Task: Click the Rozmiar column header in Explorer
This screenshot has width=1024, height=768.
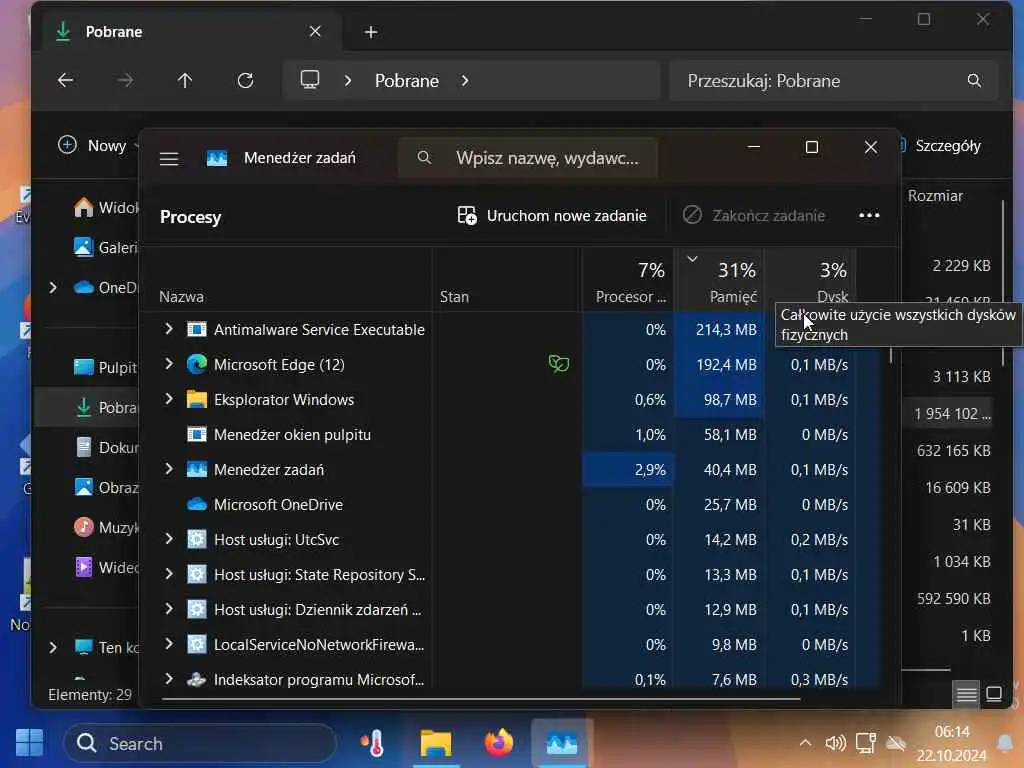Action: [x=935, y=195]
